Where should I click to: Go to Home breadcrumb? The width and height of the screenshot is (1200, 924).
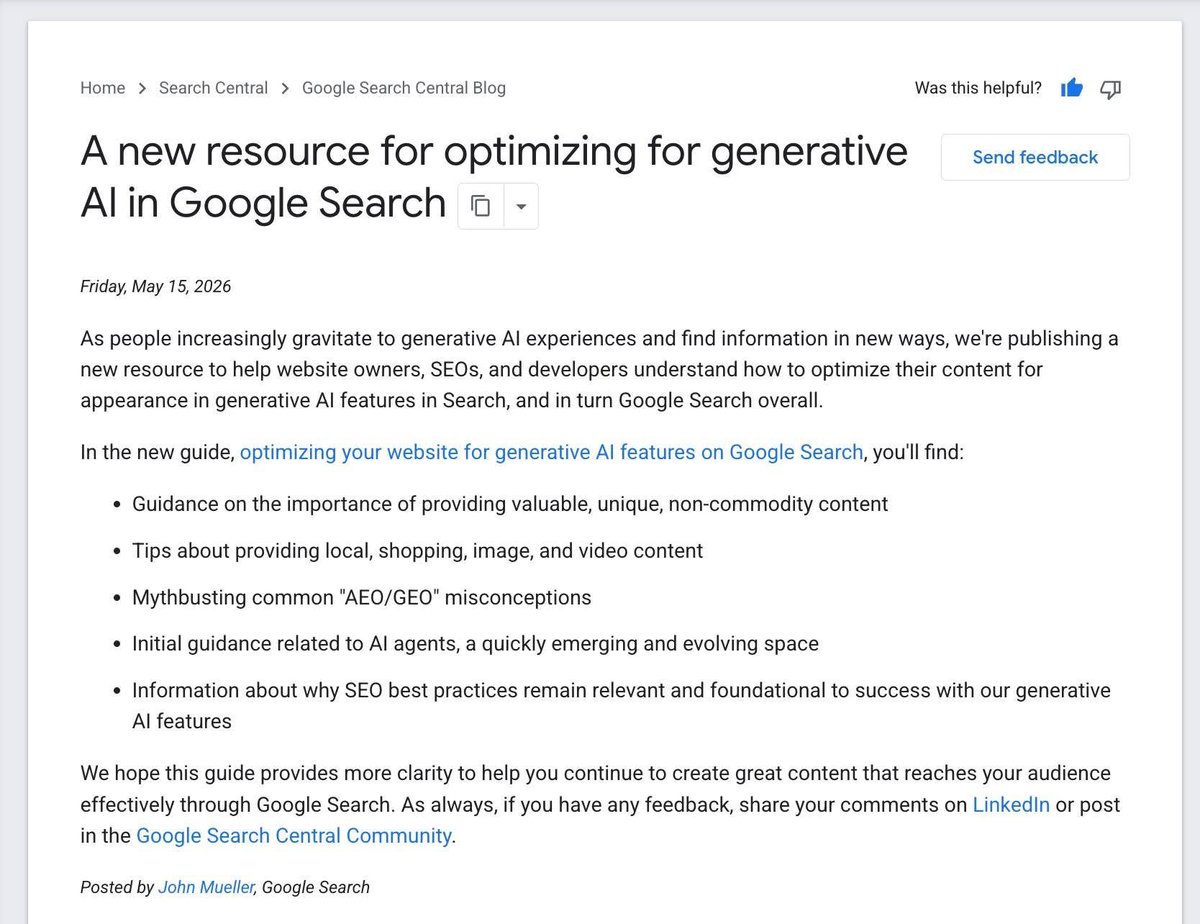[103, 88]
